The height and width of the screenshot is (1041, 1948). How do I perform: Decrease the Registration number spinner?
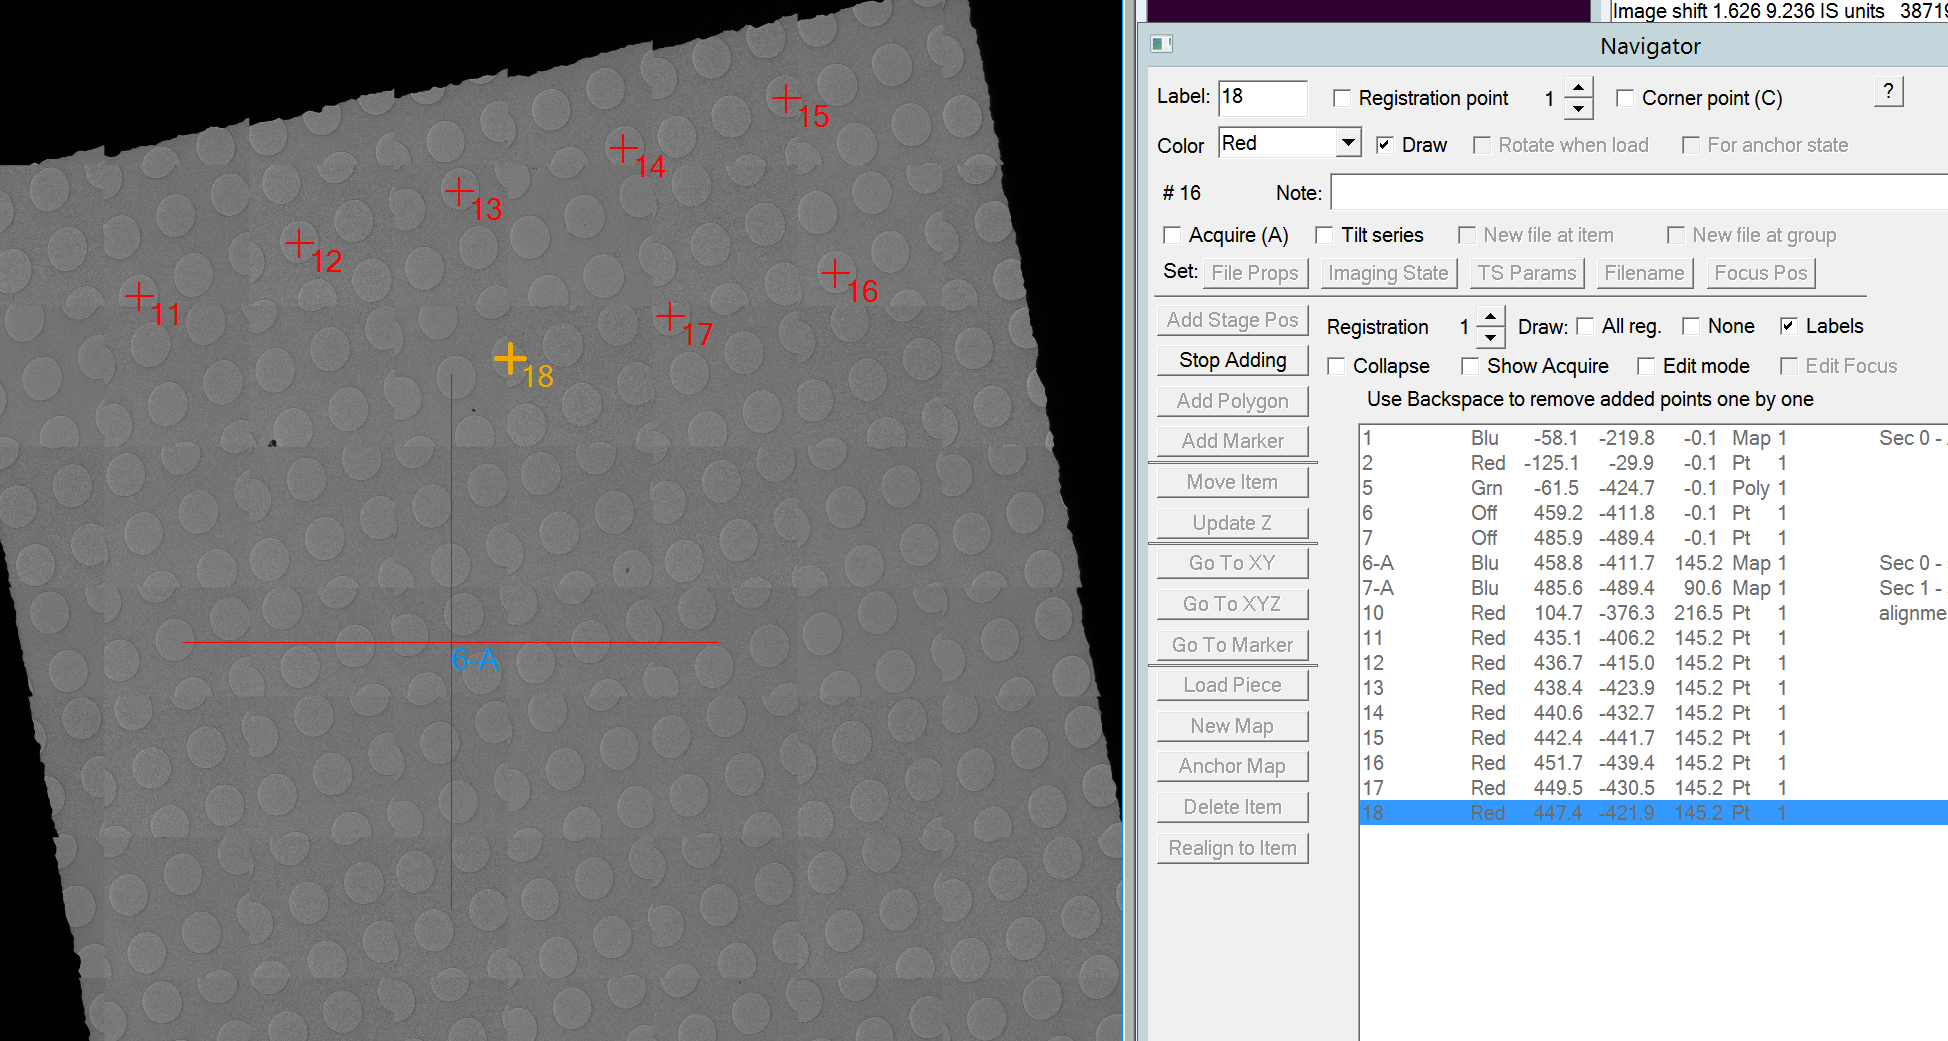click(x=1490, y=337)
